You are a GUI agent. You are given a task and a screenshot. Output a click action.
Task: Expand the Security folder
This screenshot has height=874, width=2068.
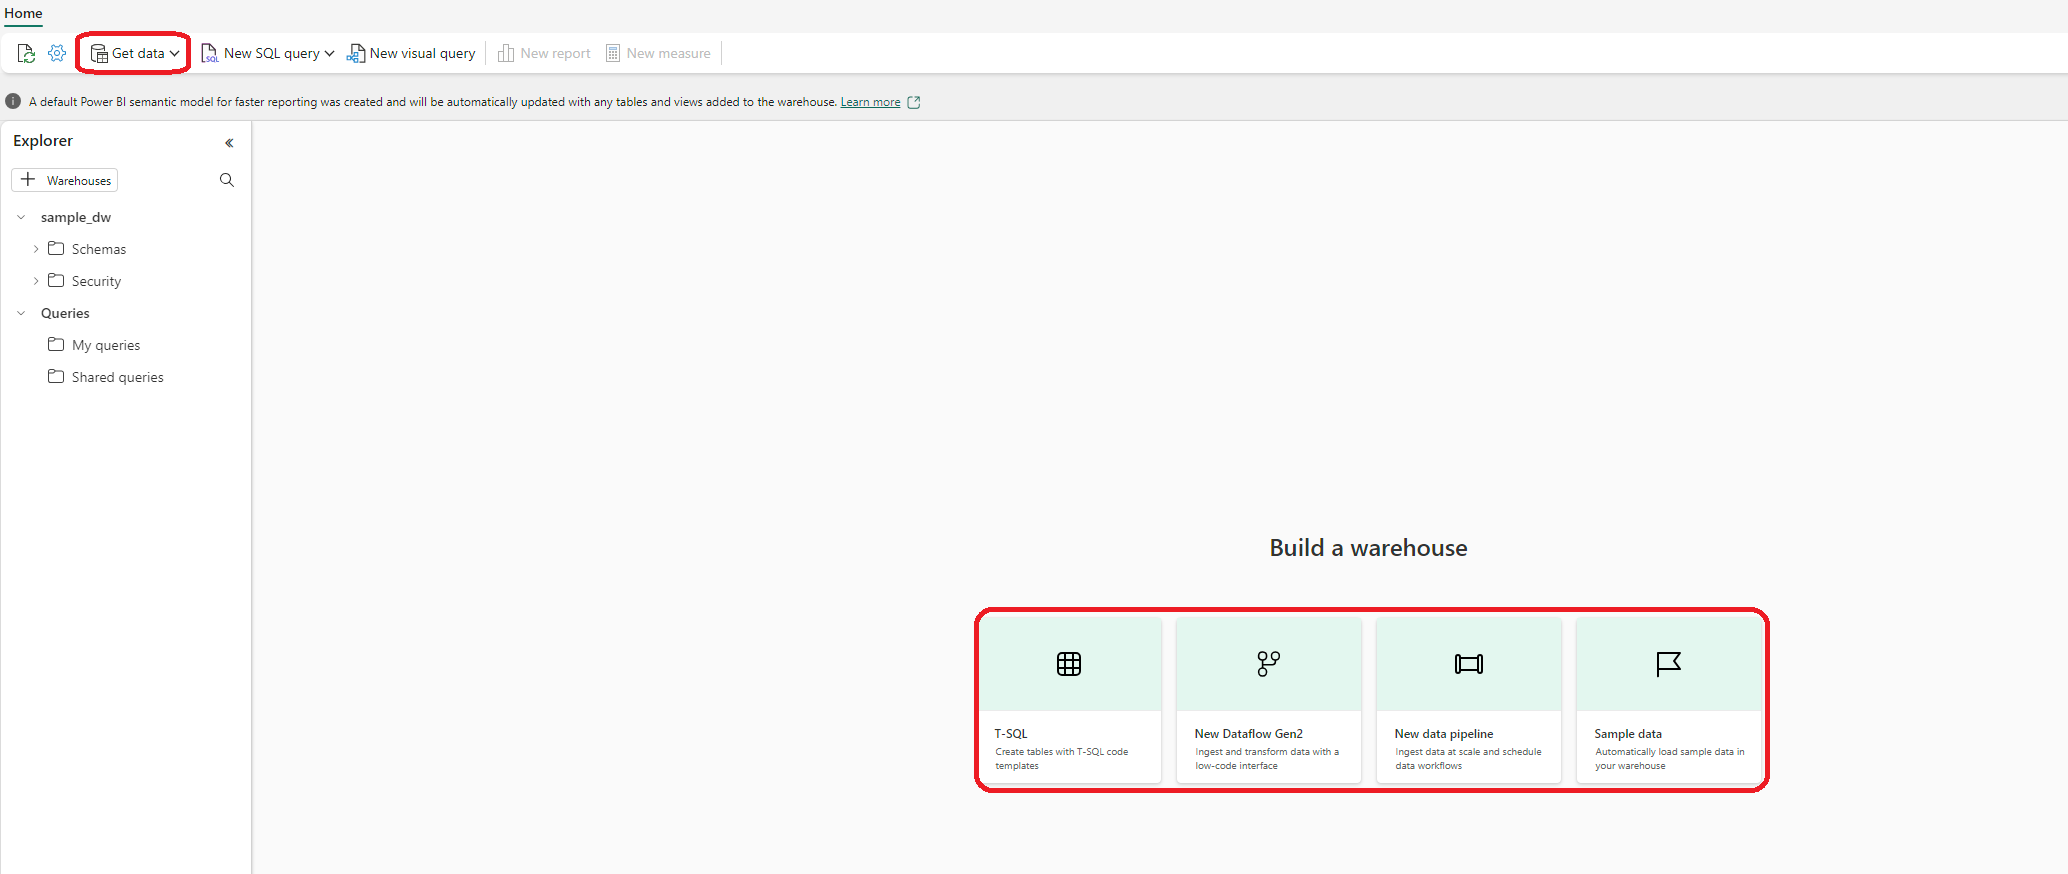(x=36, y=281)
